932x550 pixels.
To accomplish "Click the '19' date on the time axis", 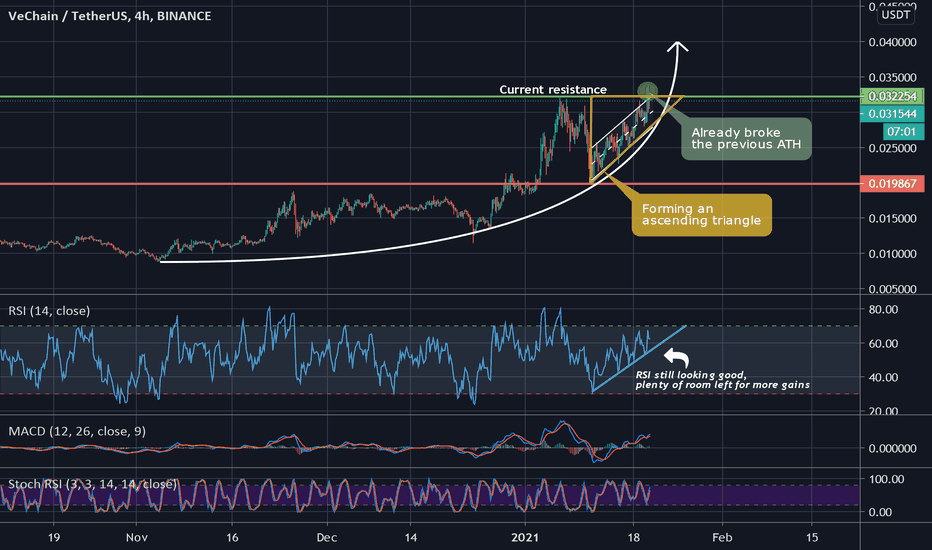I will point(53,538).
